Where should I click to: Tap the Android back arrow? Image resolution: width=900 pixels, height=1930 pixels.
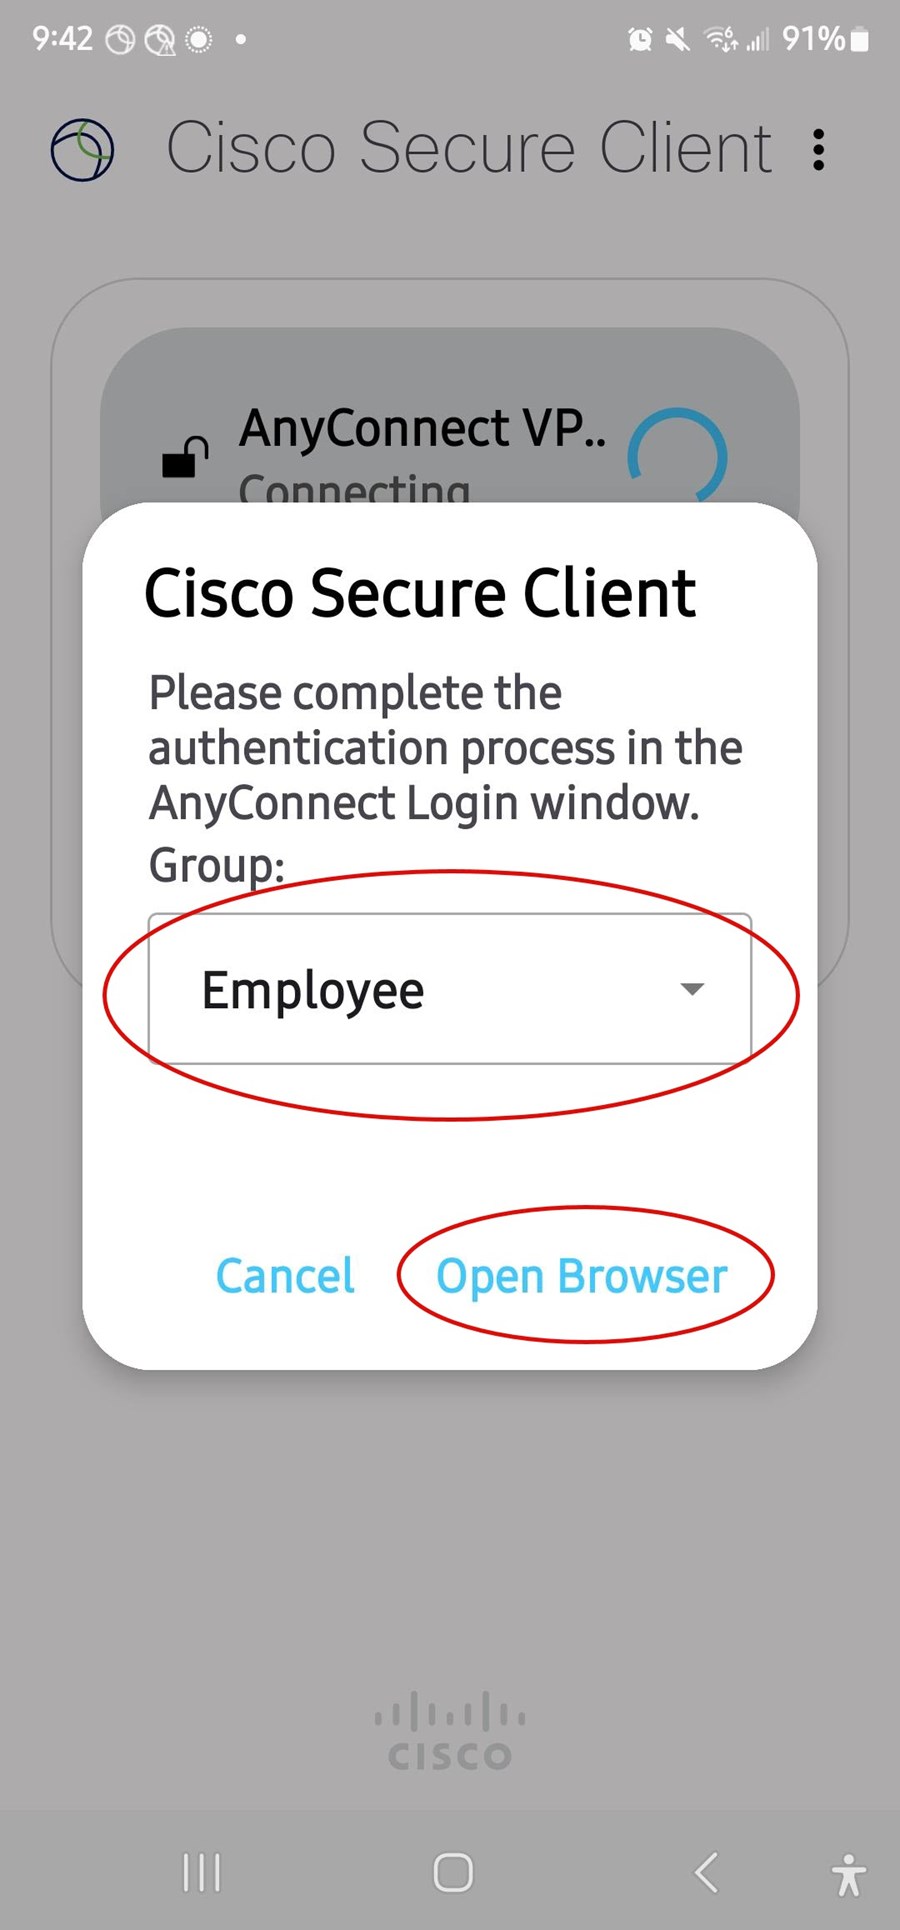coord(706,1872)
